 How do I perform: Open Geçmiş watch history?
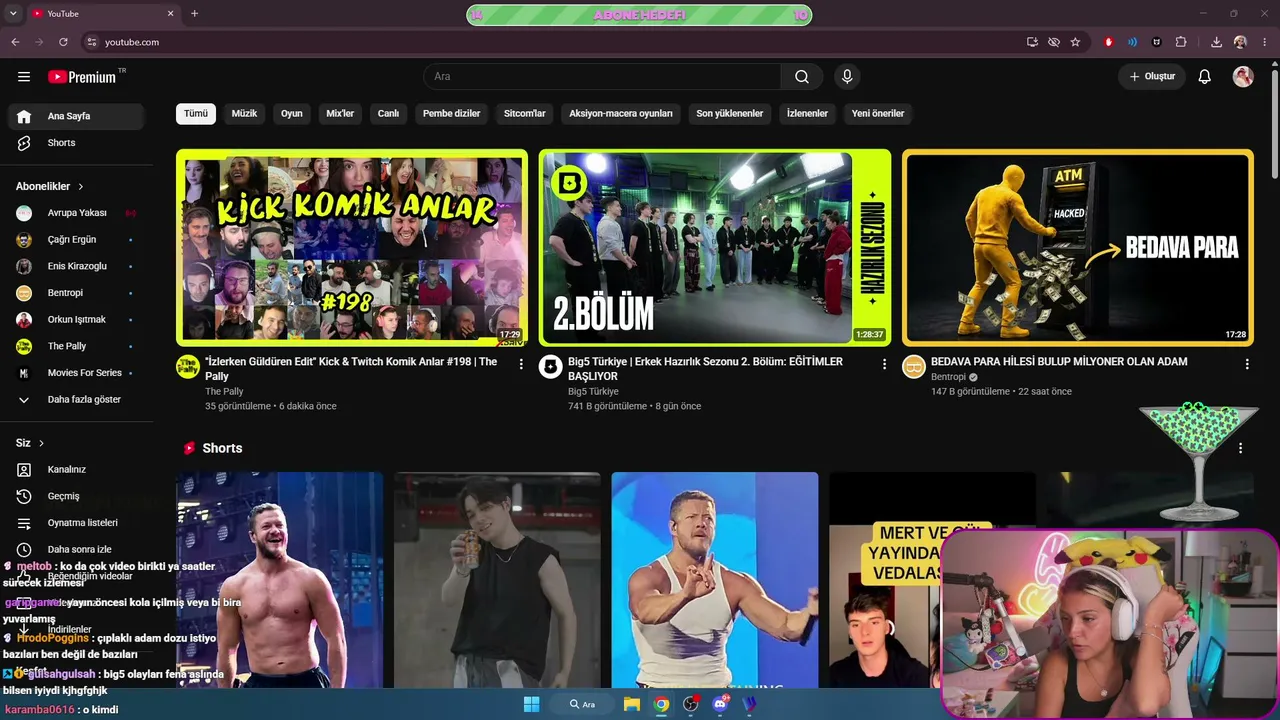click(x=76, y=496)
